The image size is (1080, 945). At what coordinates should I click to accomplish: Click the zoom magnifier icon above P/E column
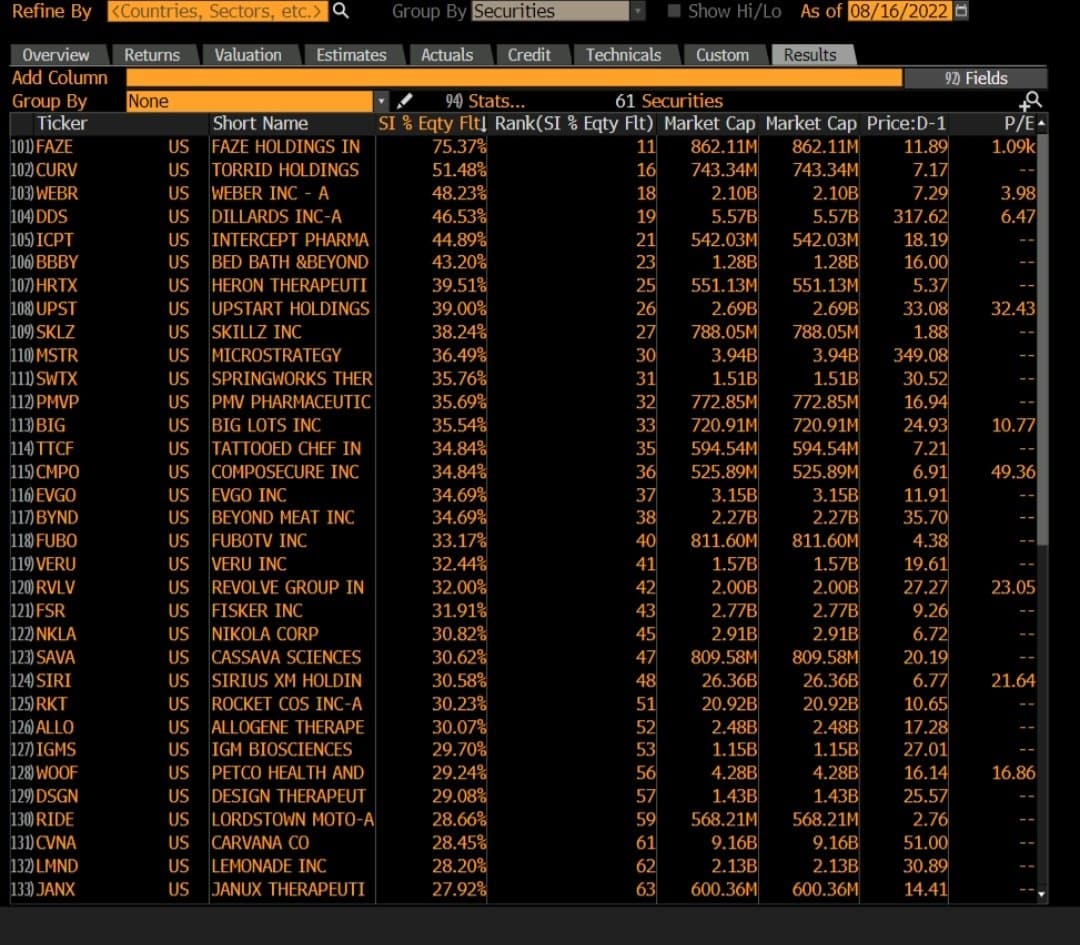coord(1031,101)
